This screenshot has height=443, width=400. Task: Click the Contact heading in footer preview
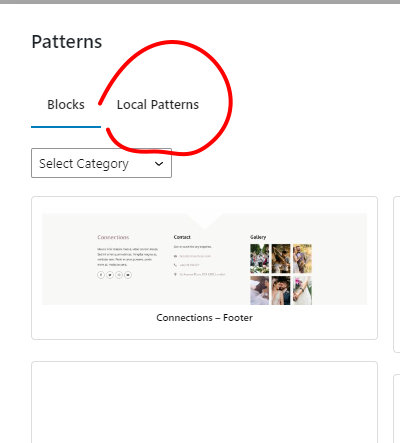(182, 237)
